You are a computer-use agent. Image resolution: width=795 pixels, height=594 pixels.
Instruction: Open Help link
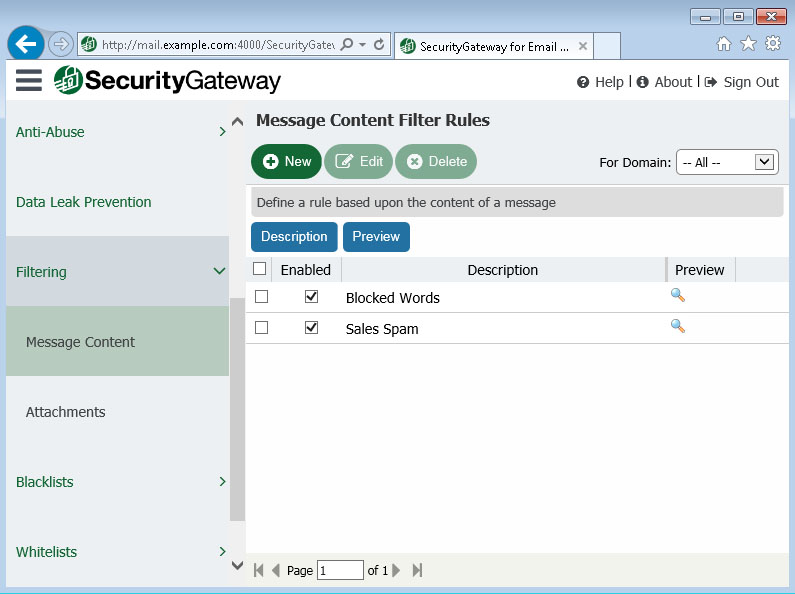tap(600, 82)
